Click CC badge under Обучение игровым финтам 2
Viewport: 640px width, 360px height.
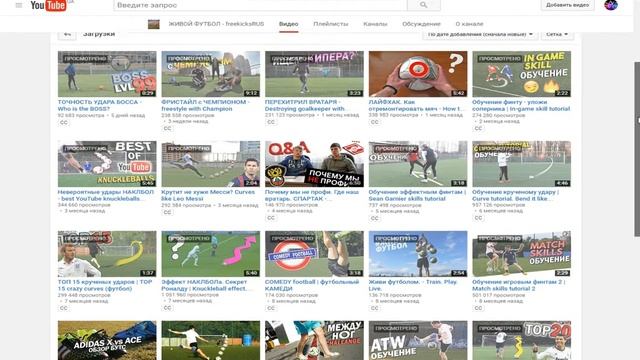(478, 308)
